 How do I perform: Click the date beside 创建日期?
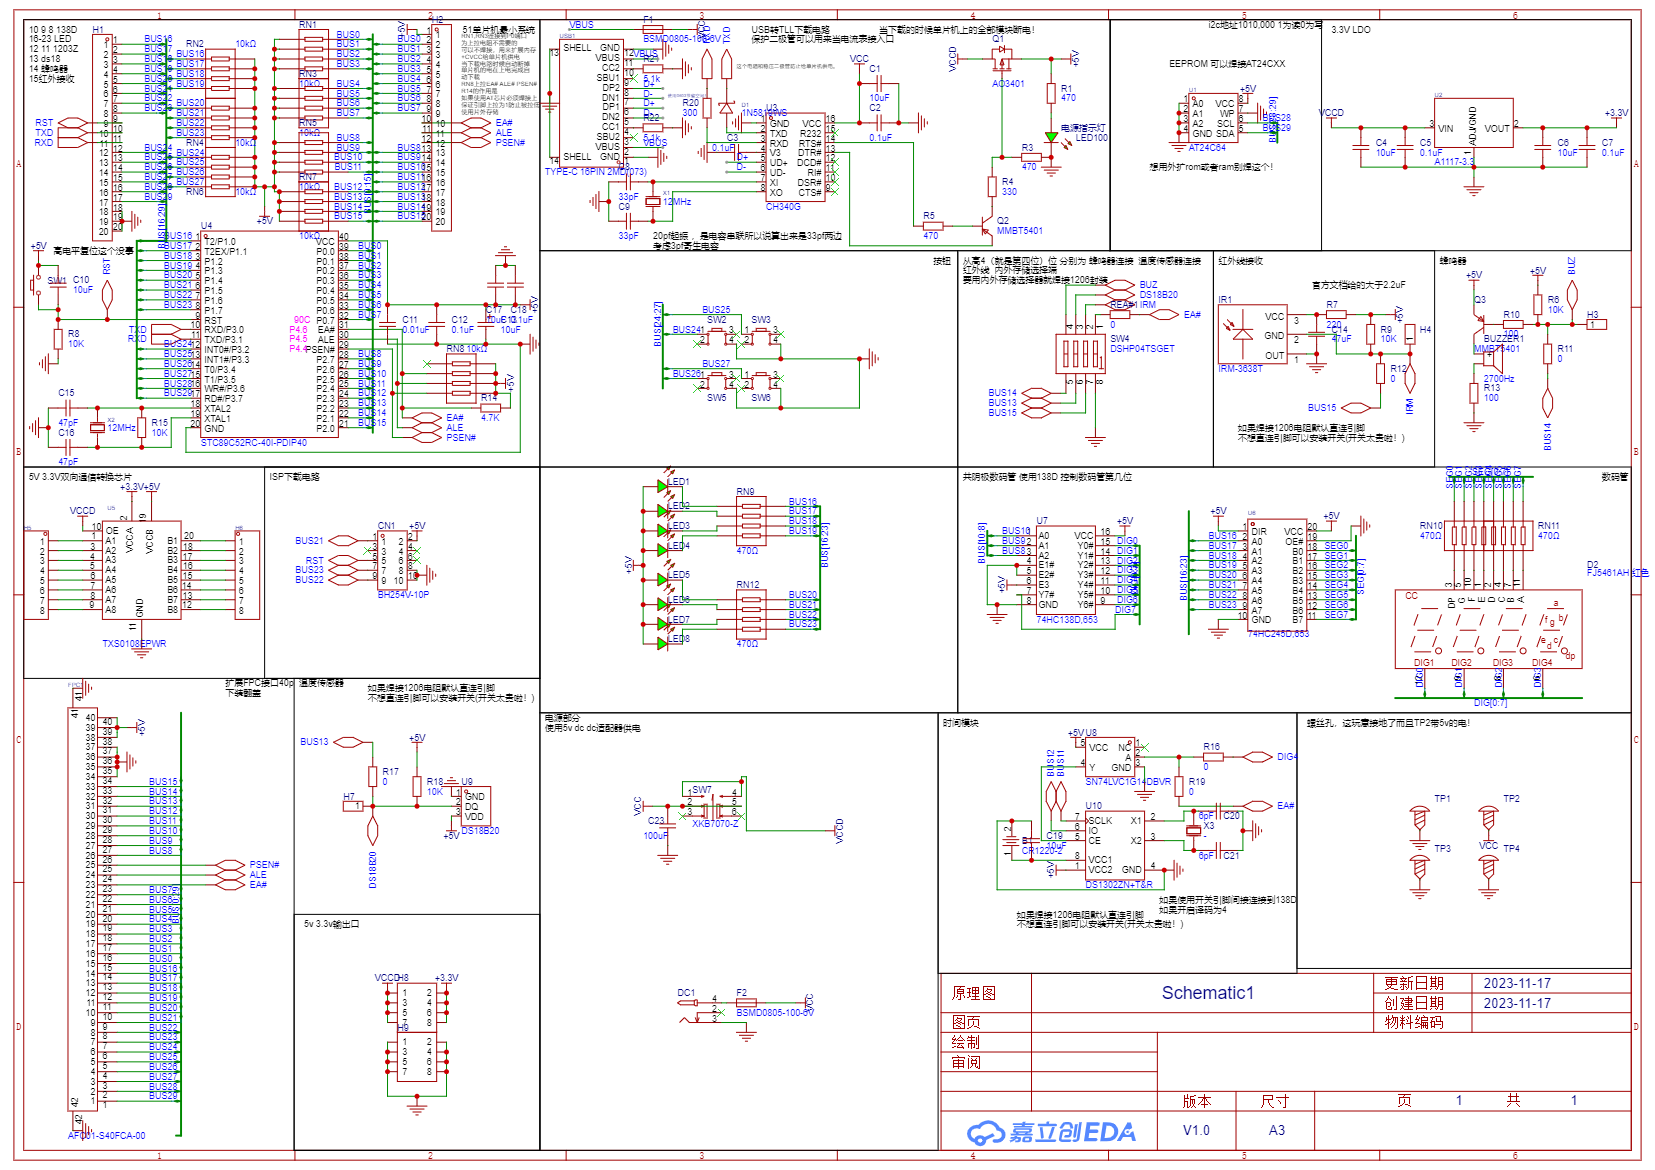click(x=1517, y=1003)
